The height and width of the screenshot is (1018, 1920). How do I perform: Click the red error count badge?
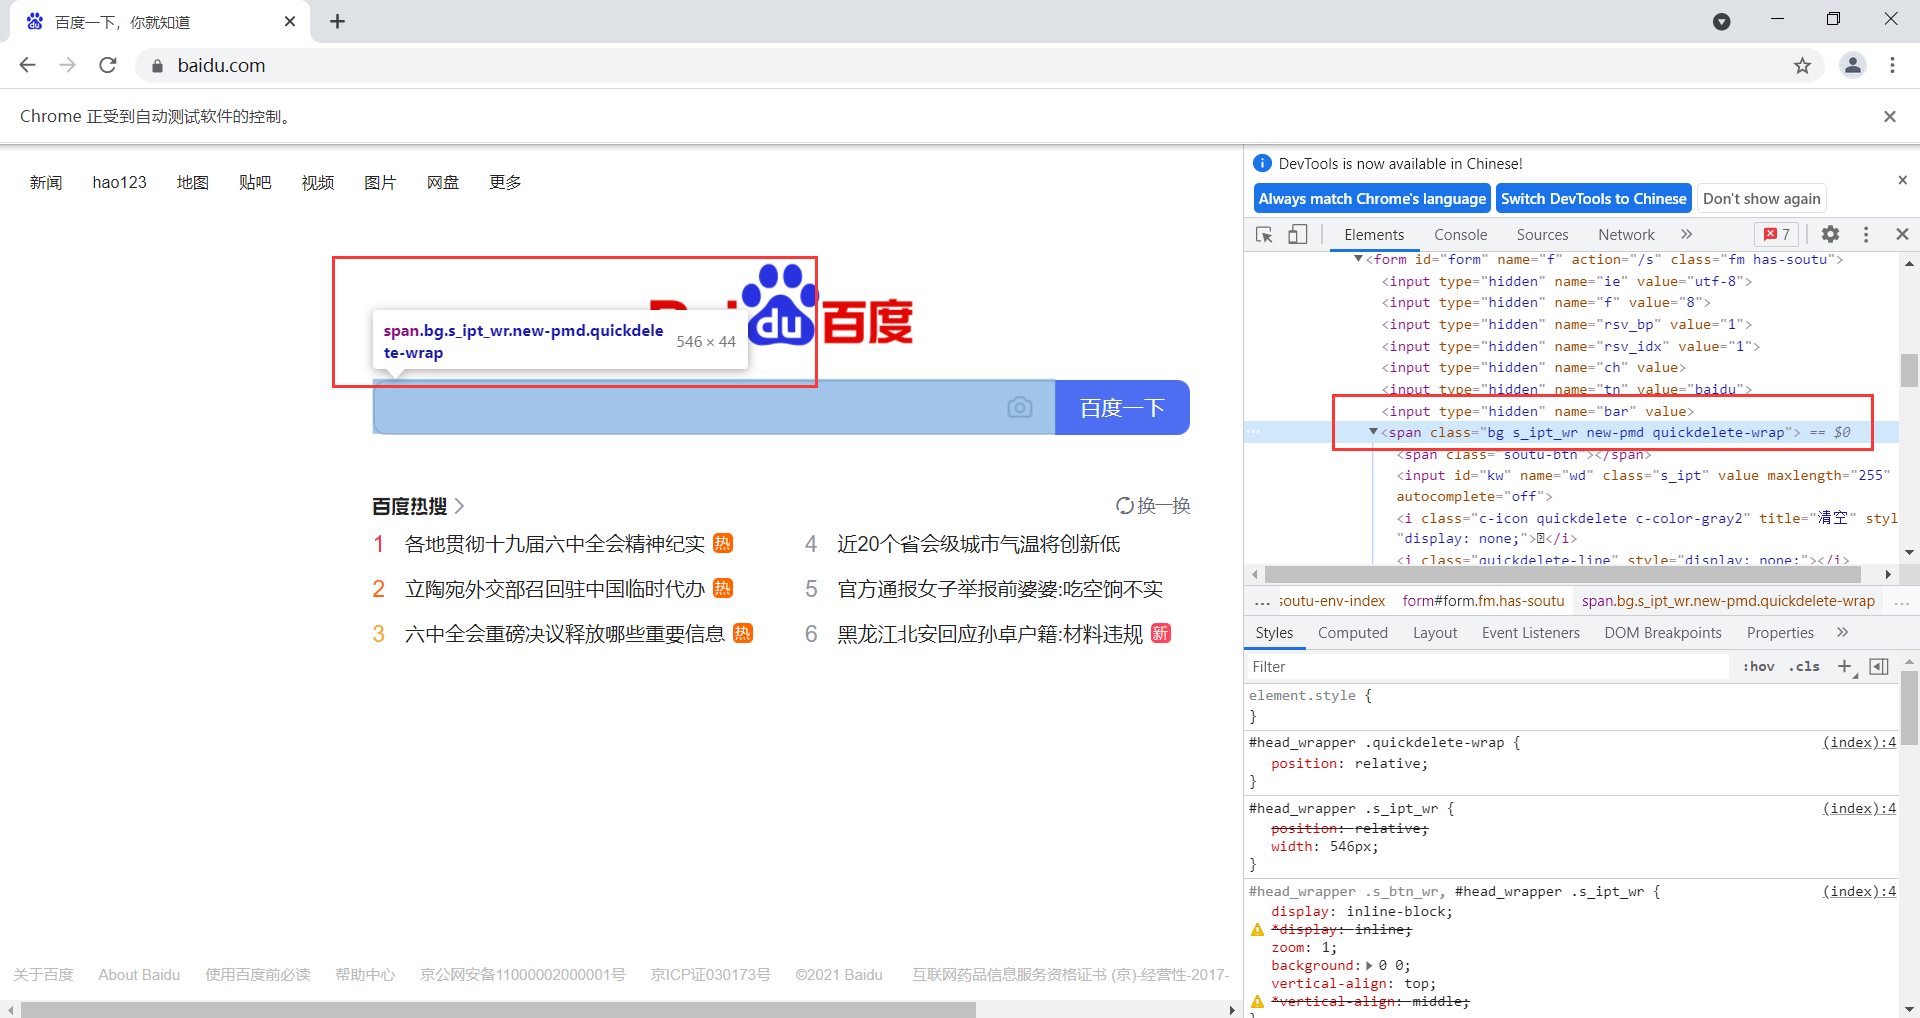point(1777,234)
